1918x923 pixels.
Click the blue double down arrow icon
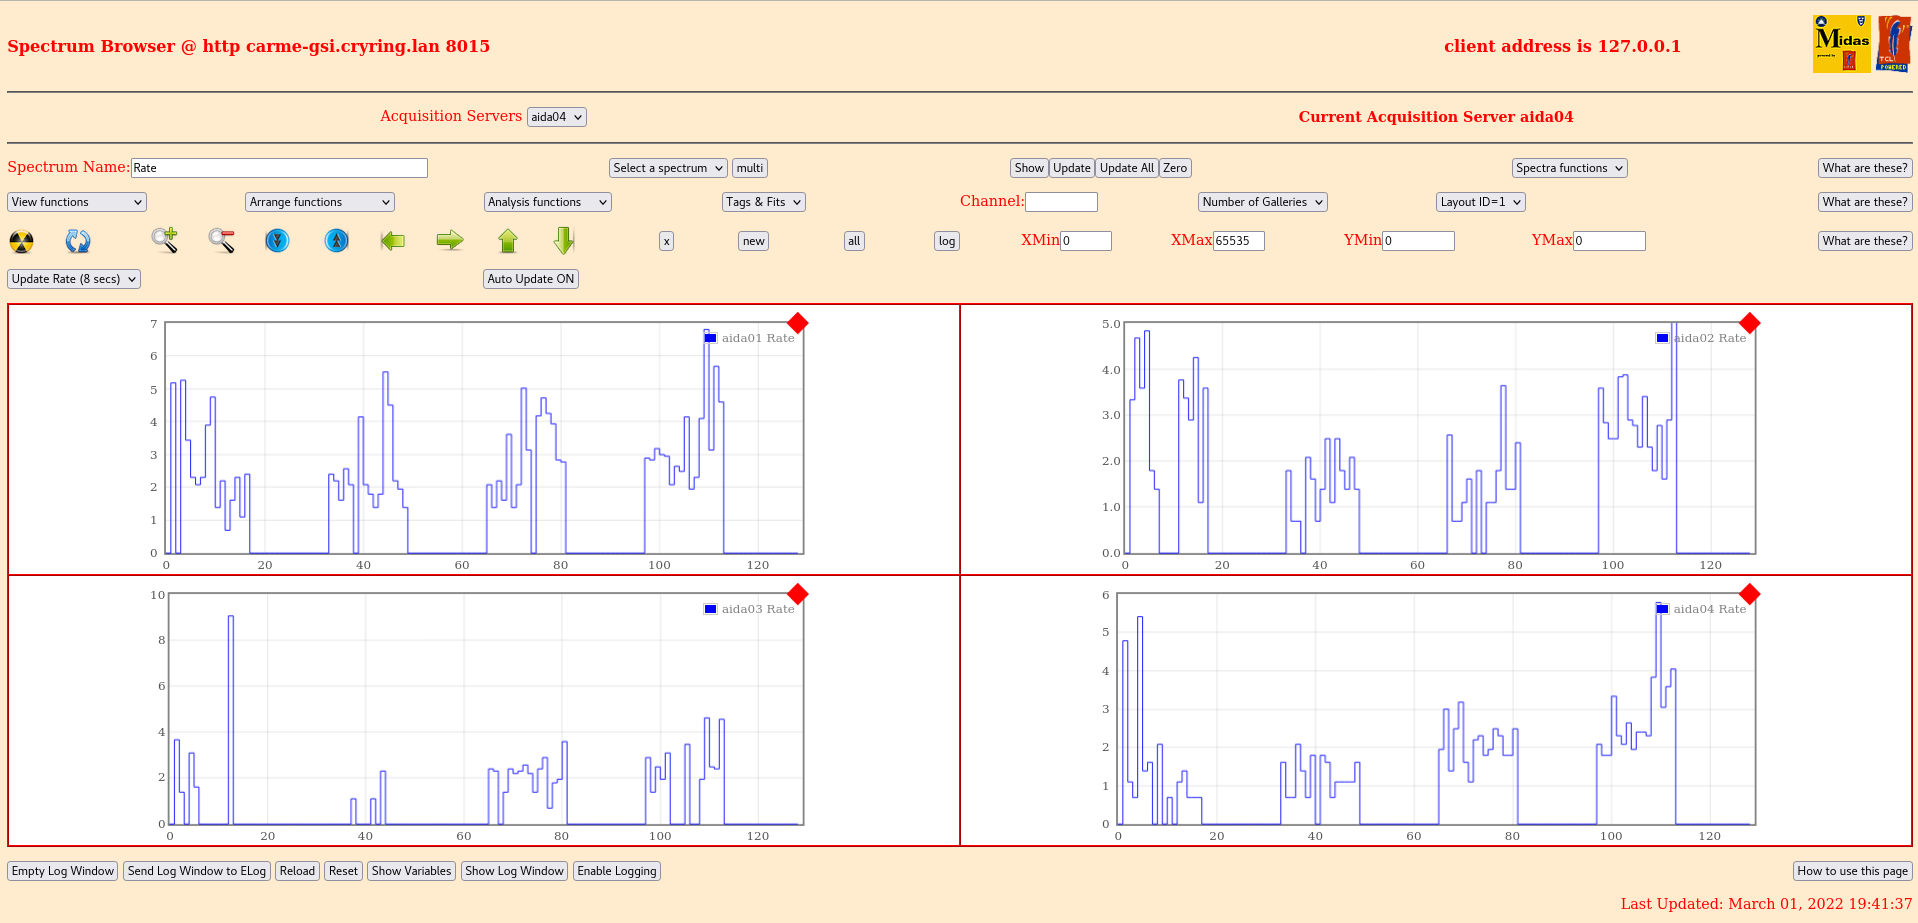pyautogui.click(x=277, y=241)
